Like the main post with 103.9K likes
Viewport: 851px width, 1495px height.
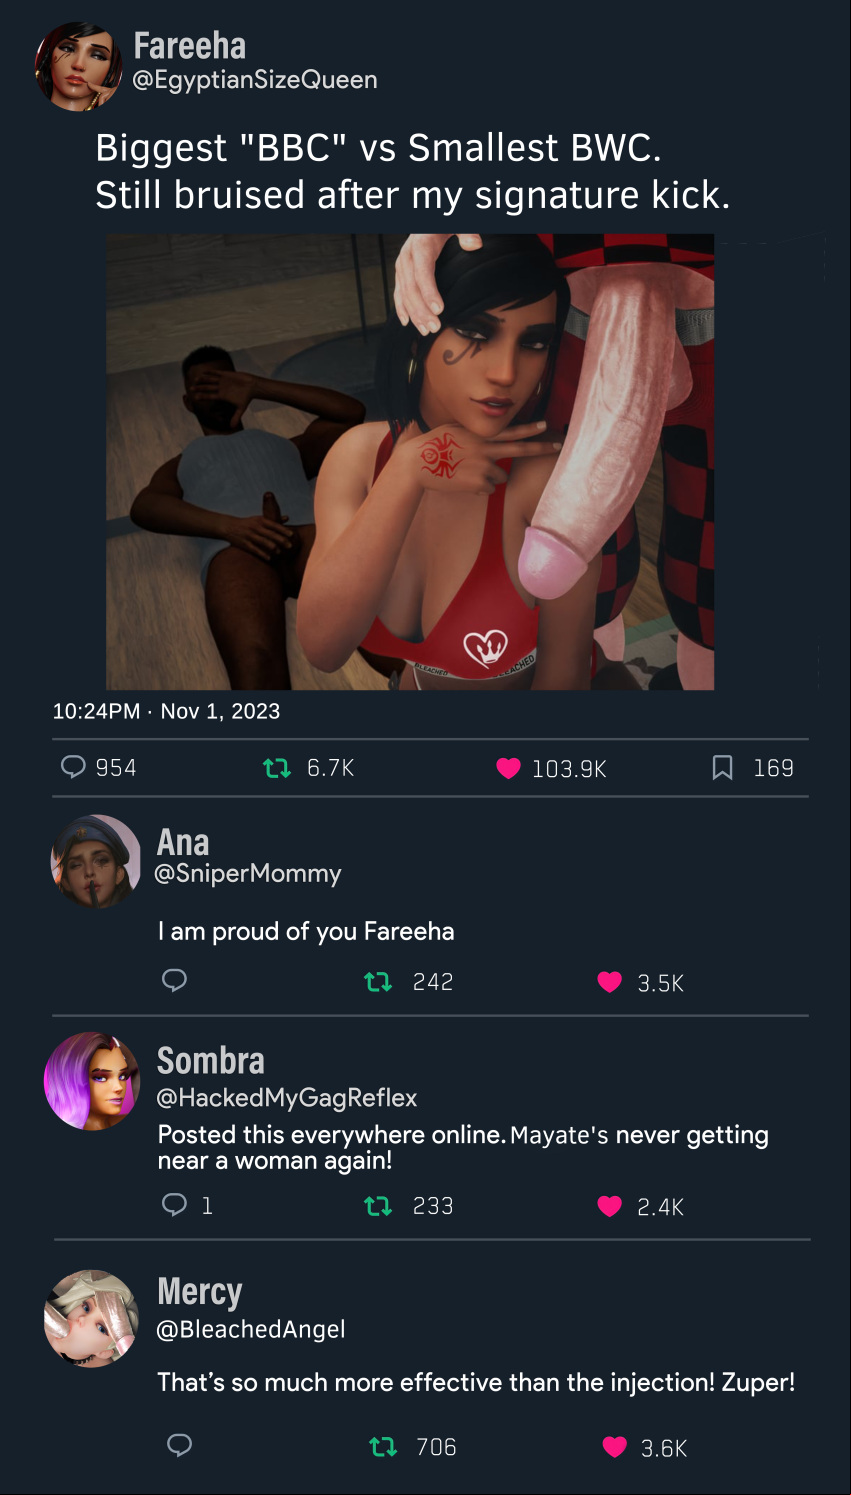508,768
